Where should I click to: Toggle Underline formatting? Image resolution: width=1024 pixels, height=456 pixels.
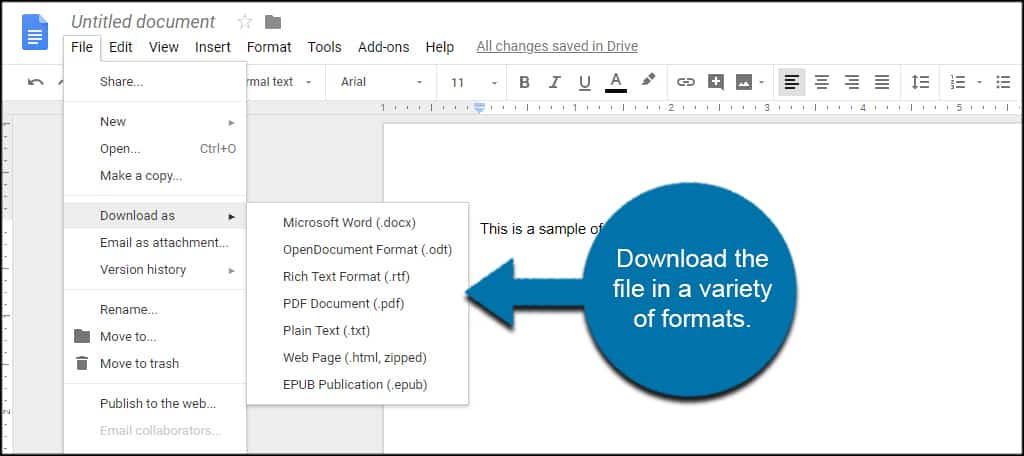pyautogui.click(x=584, y=82)
